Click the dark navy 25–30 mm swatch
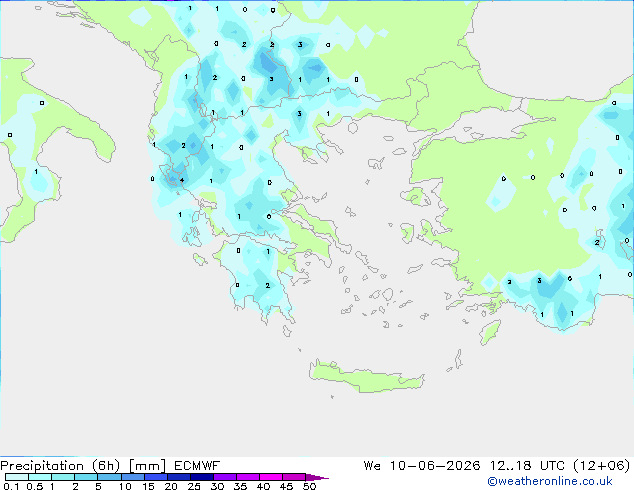Viewport: 634px width, 490px height. 202,477
